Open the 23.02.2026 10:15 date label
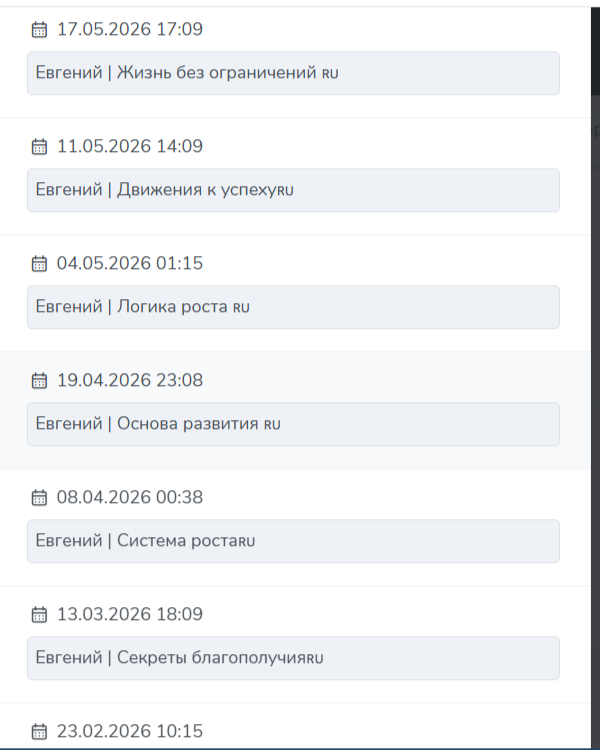The width and height of the screenshot is (600, 750). click(130, 731)
